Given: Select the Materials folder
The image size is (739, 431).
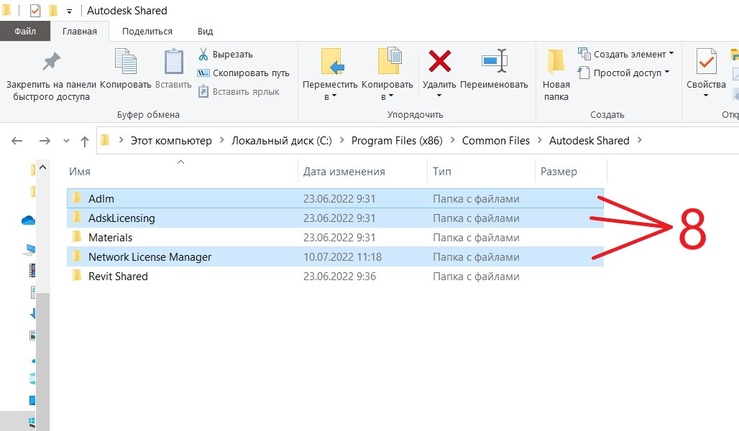Looking at the screenshot, I should click(x=335, y=237).
